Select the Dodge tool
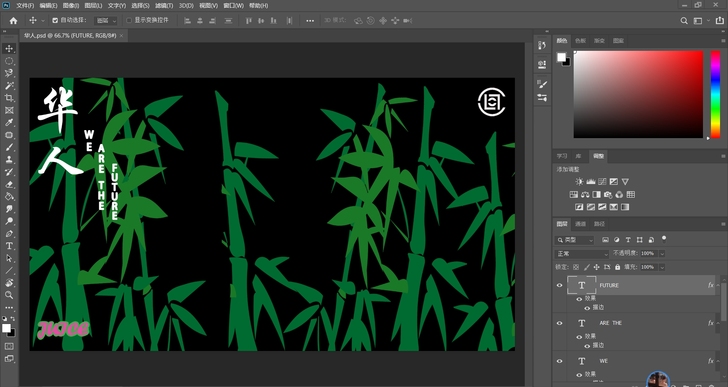 (x=9, y=221)
